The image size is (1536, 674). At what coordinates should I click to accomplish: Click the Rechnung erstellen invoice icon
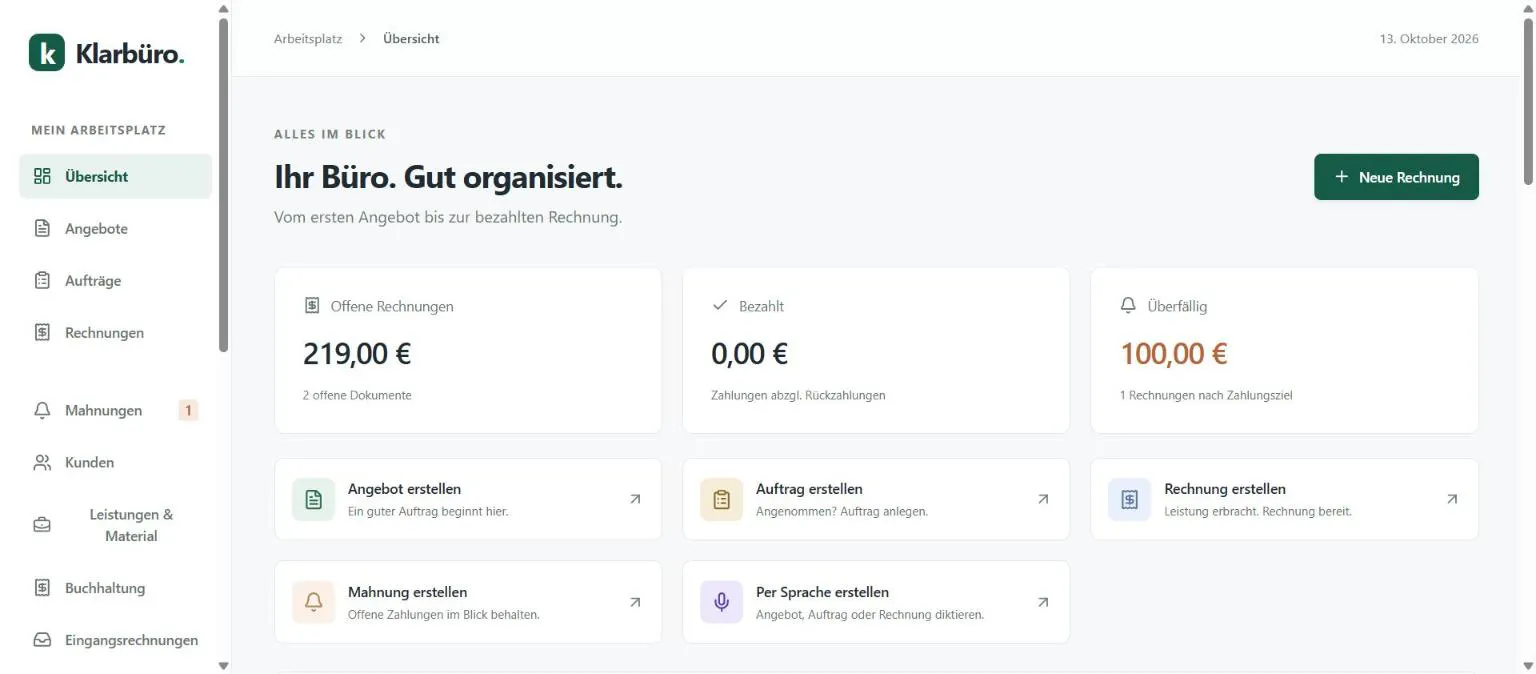(x=1130, y=499)
